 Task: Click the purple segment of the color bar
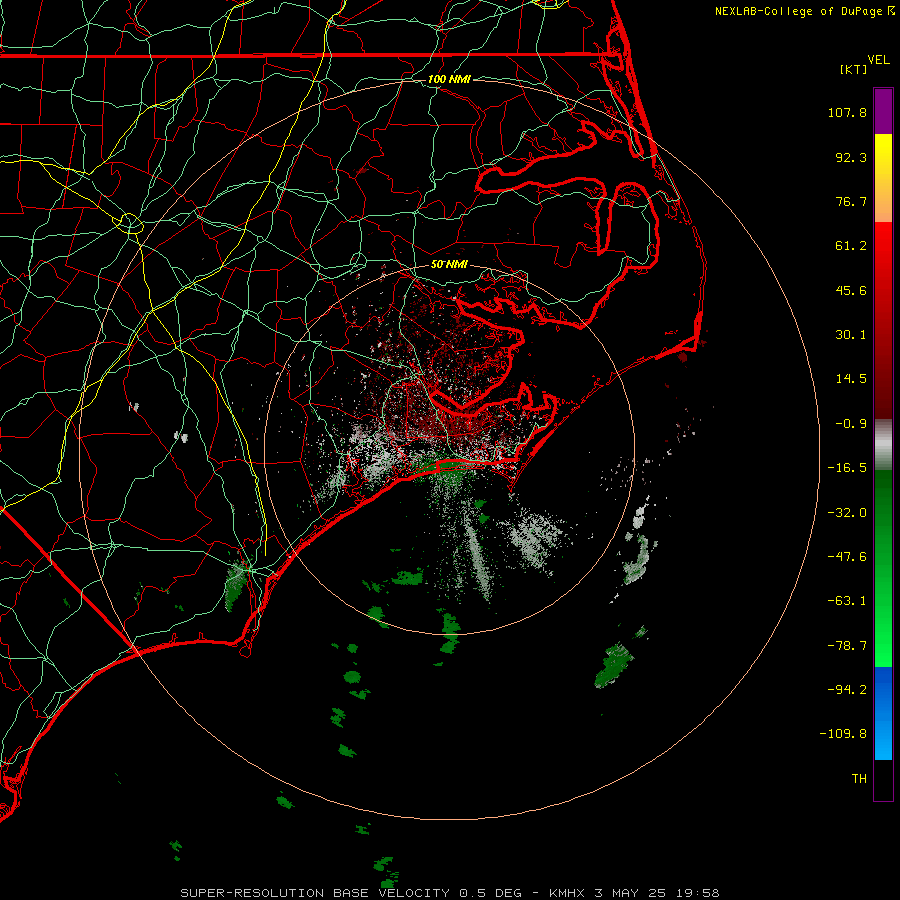click(883, 111)
